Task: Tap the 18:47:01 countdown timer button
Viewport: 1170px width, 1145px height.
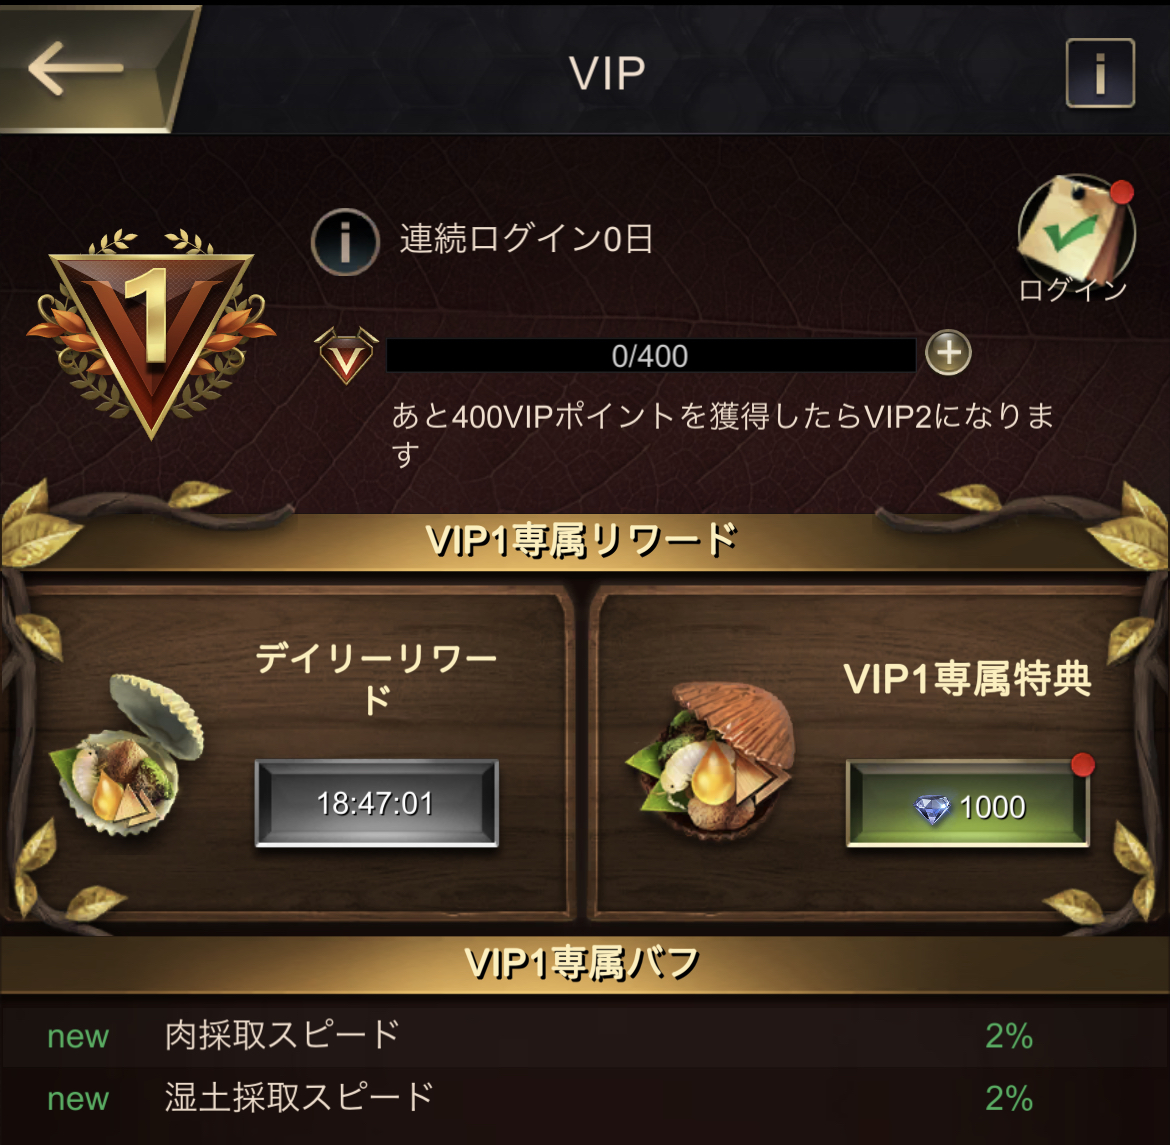Action: point(376,803)
